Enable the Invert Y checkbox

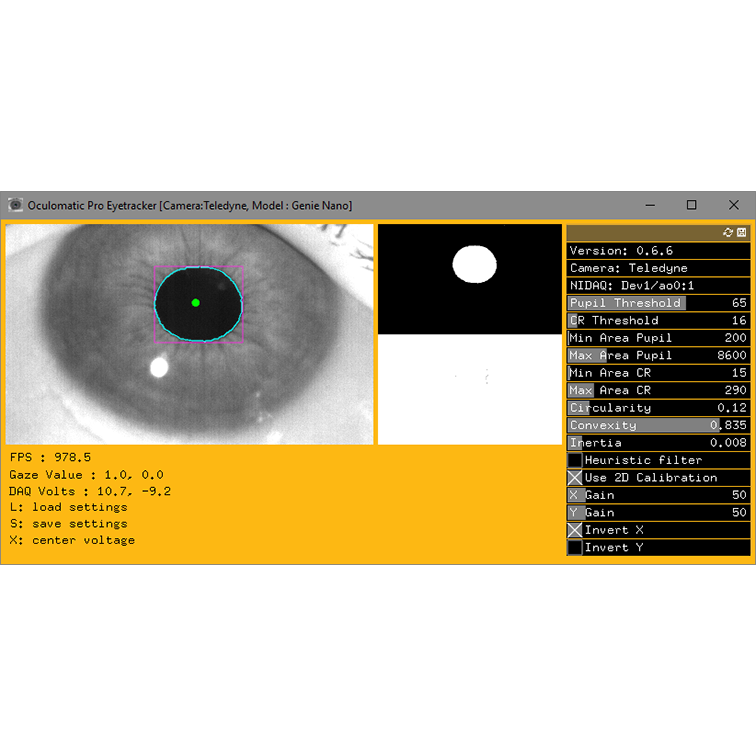point(575,548)
